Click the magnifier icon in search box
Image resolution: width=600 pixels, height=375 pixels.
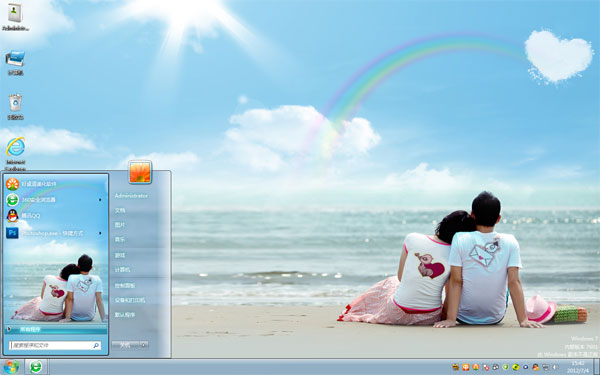point(96,345)
